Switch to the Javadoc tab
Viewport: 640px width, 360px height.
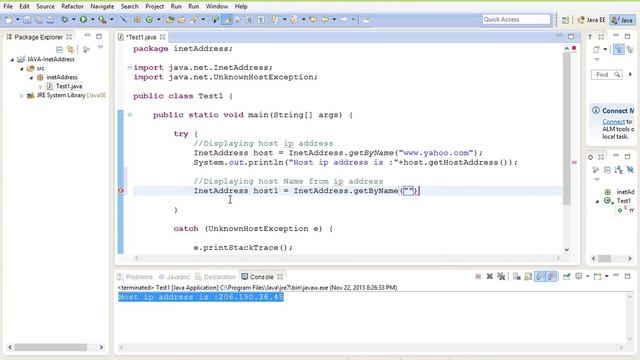pyautogui.click(x=174, y=277)
